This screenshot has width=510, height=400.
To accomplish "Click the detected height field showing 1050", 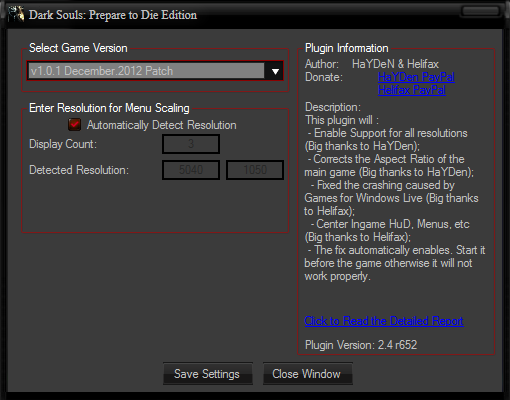I will (x=255, y=170).
